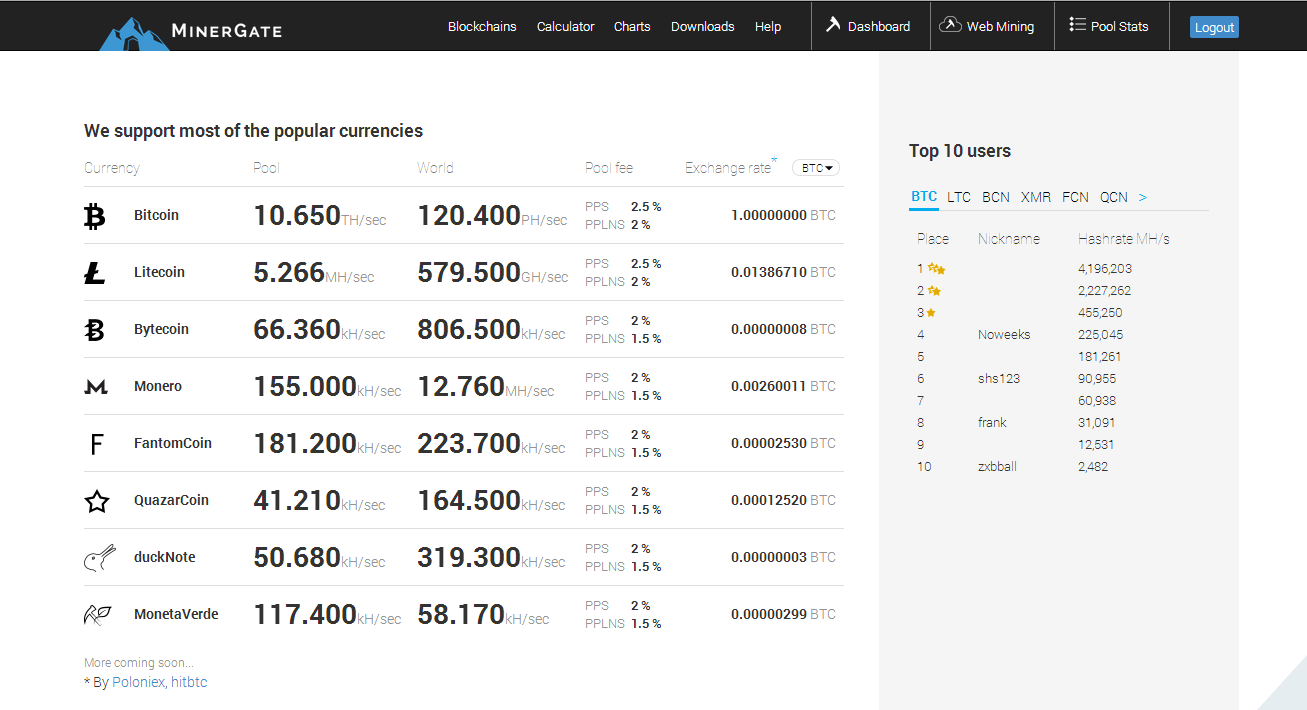Click the Dashboard pickaxe icon
The height and width of the screenshot is (710, 1307).
(833, 24)
